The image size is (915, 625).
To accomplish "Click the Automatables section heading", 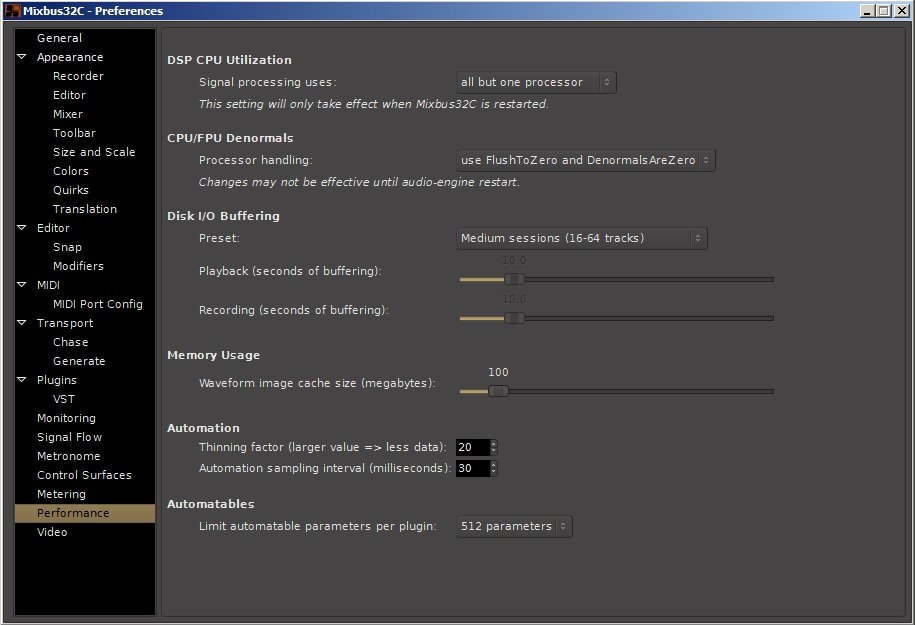I will [211, 504].
